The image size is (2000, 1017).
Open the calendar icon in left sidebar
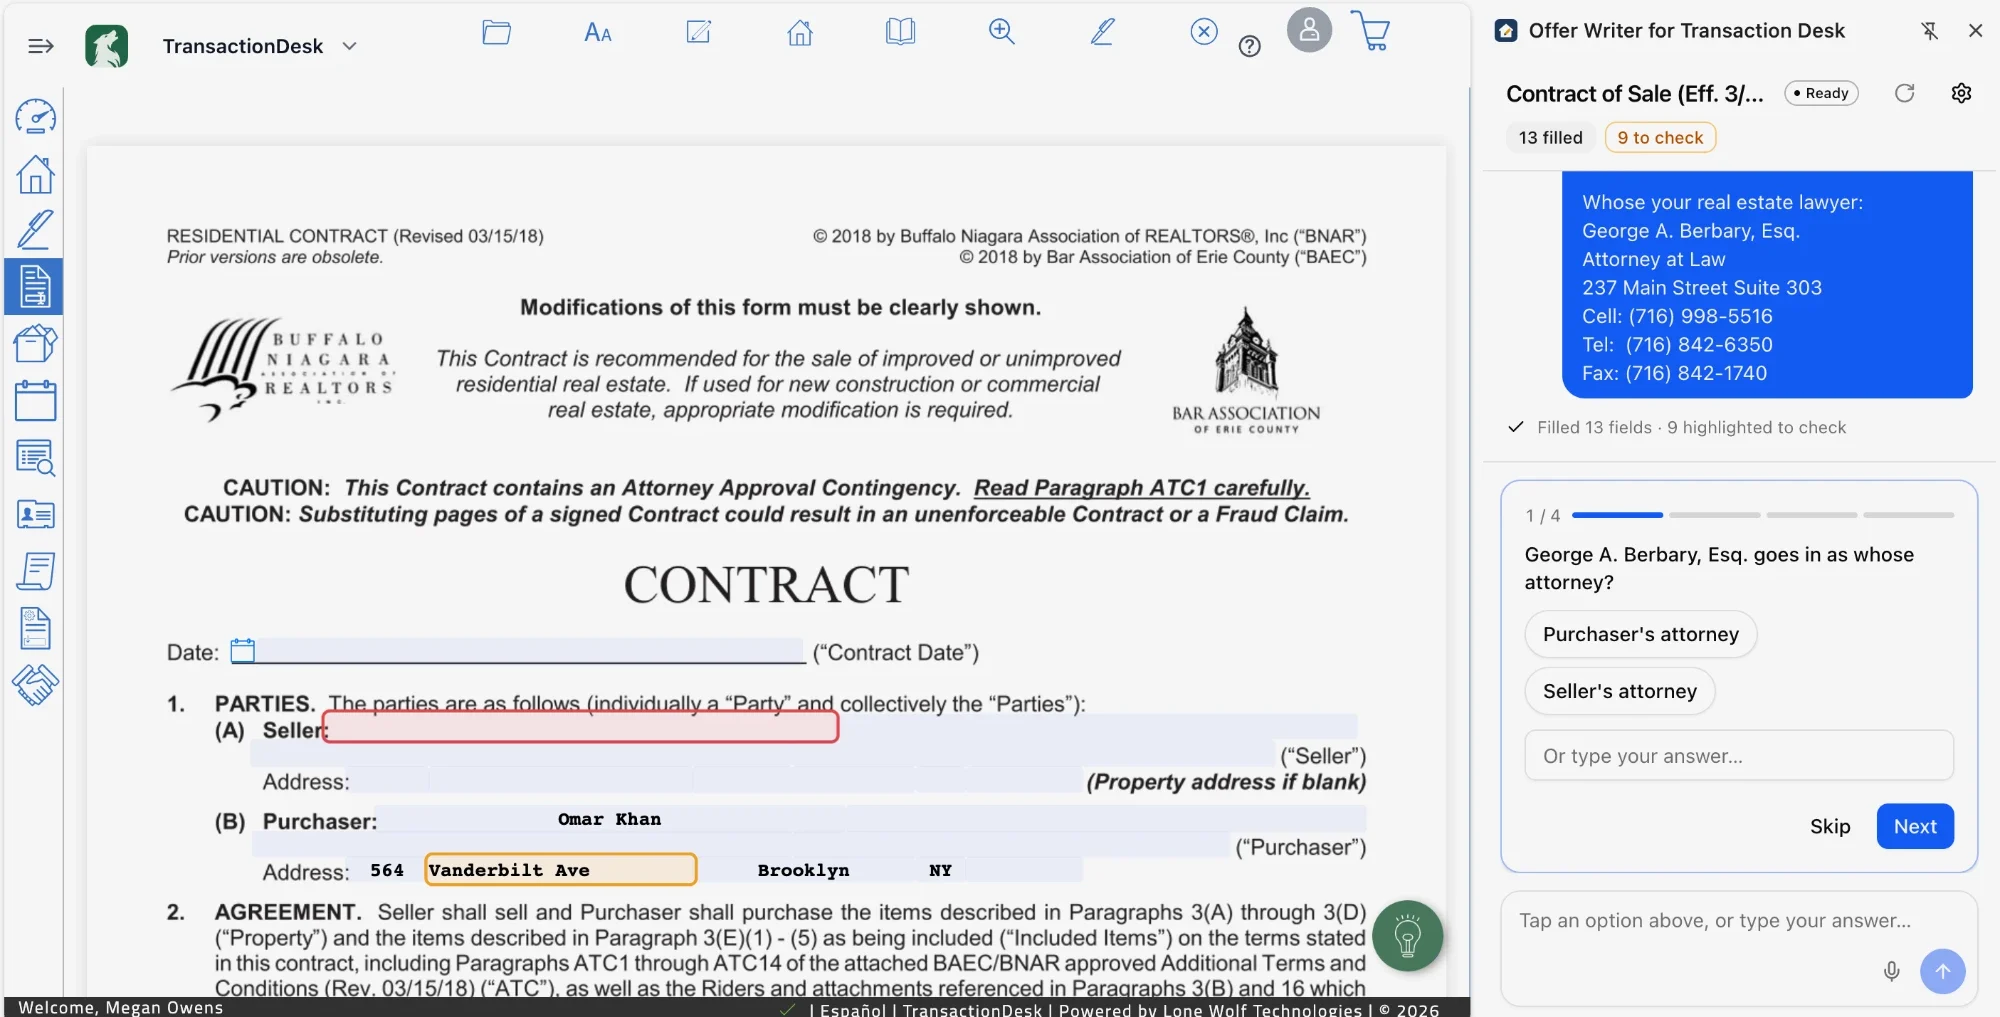[36, 400]
